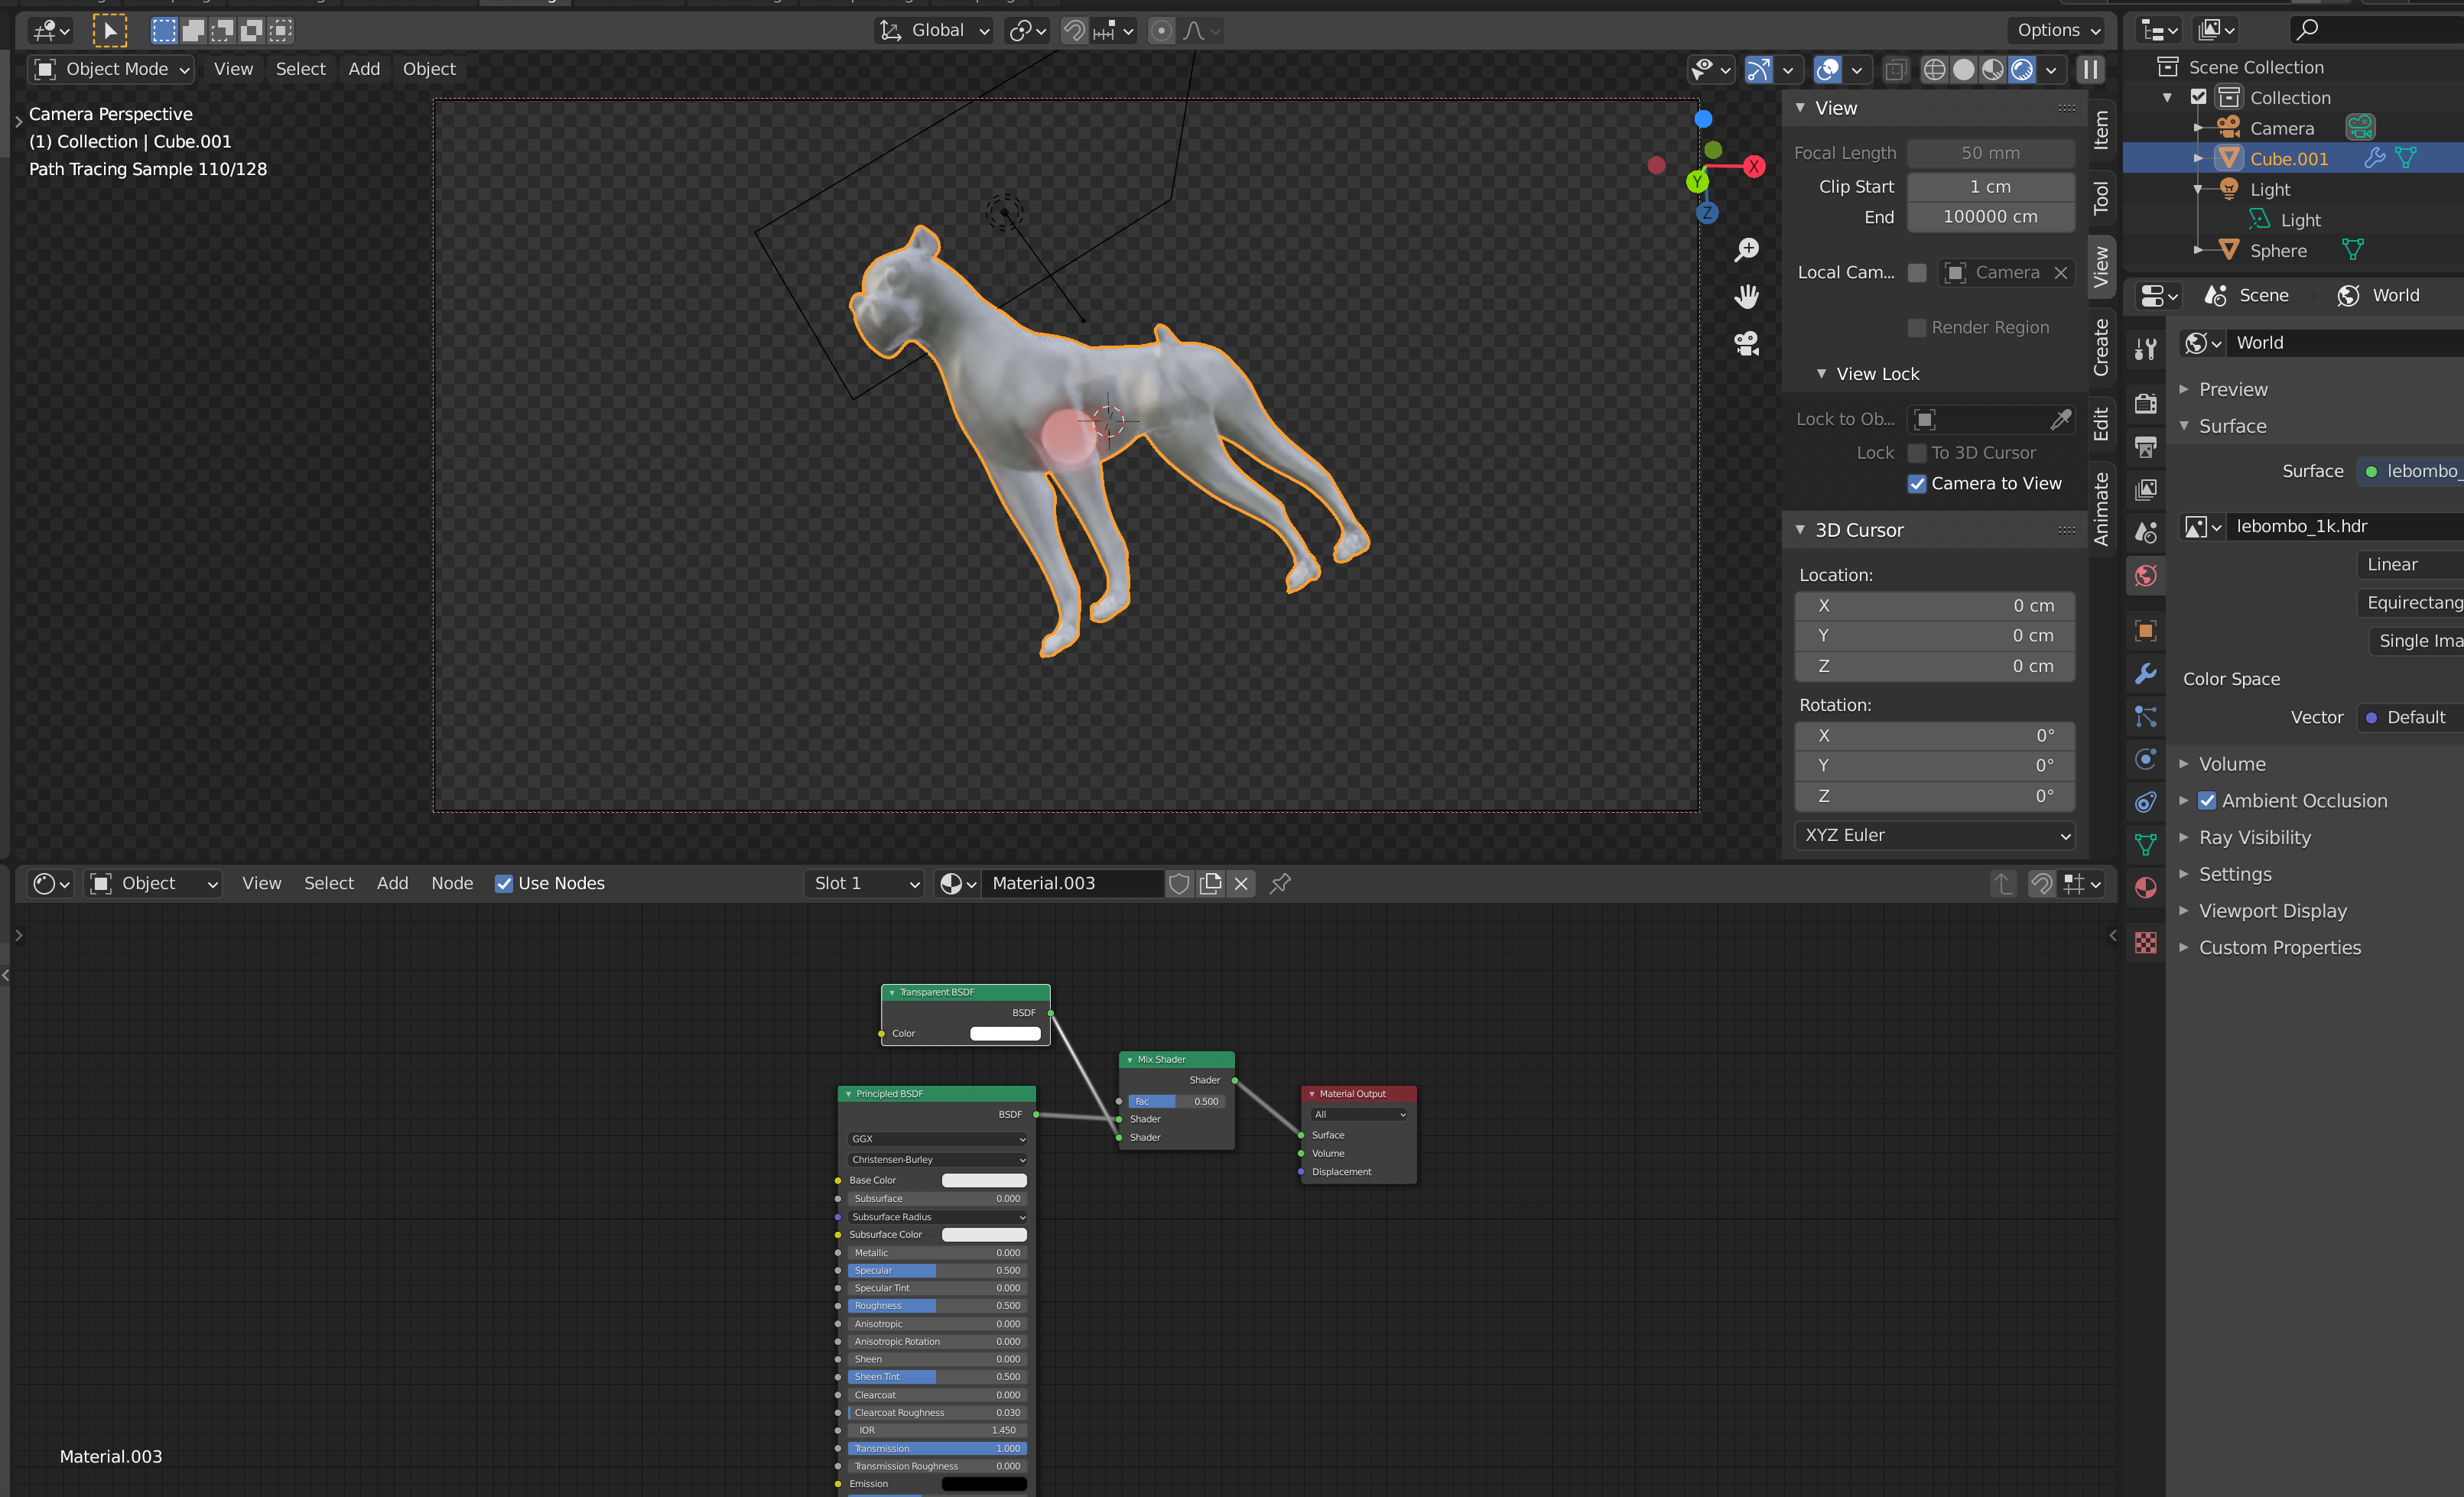The image size is (2464, 1497).
Task: Switch to wireframe viewport shading
Action: 1934,69
